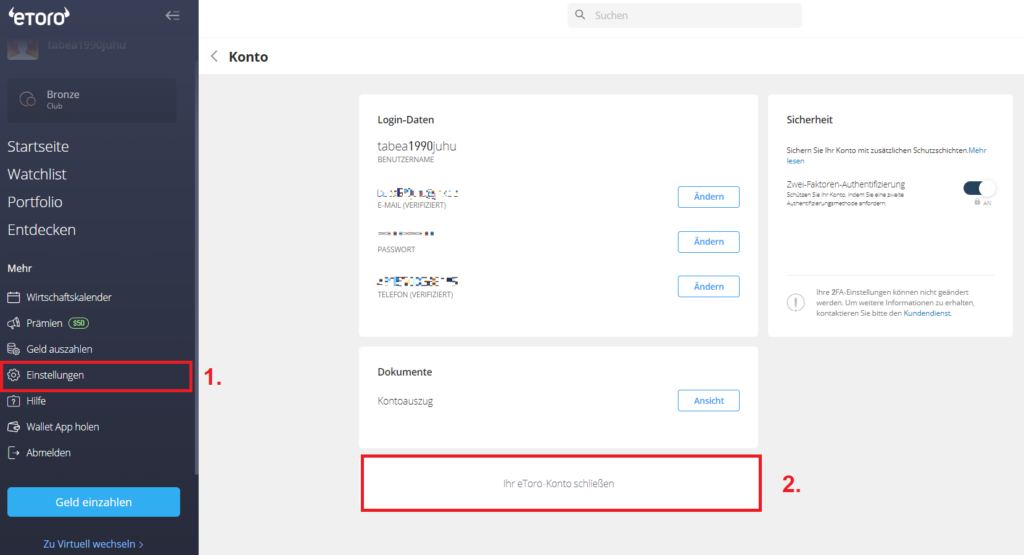Screen dimensions: 1024x555
Task: Open Geld auszahlen
Action: click(x=59, y=349)
